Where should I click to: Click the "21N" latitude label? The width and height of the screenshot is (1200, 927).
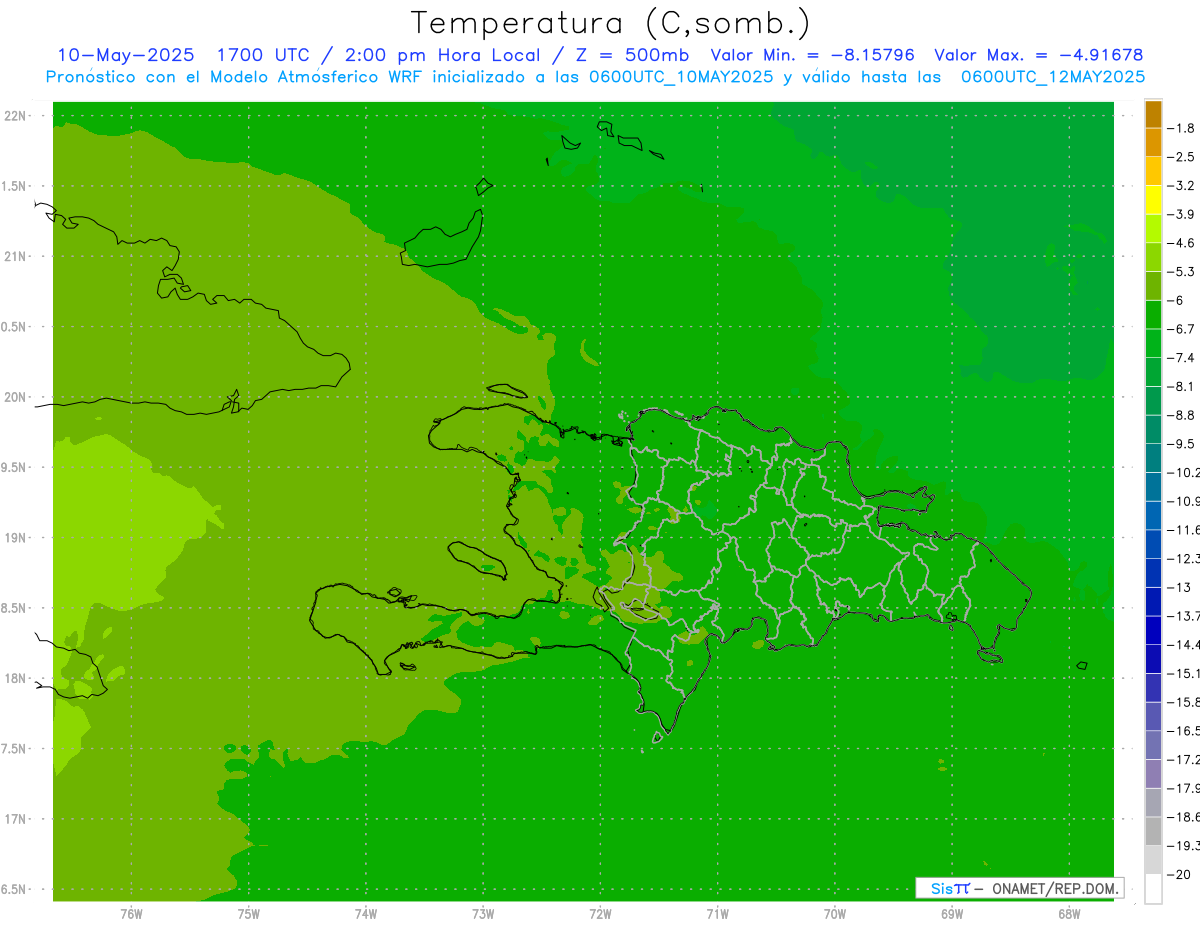16,256
